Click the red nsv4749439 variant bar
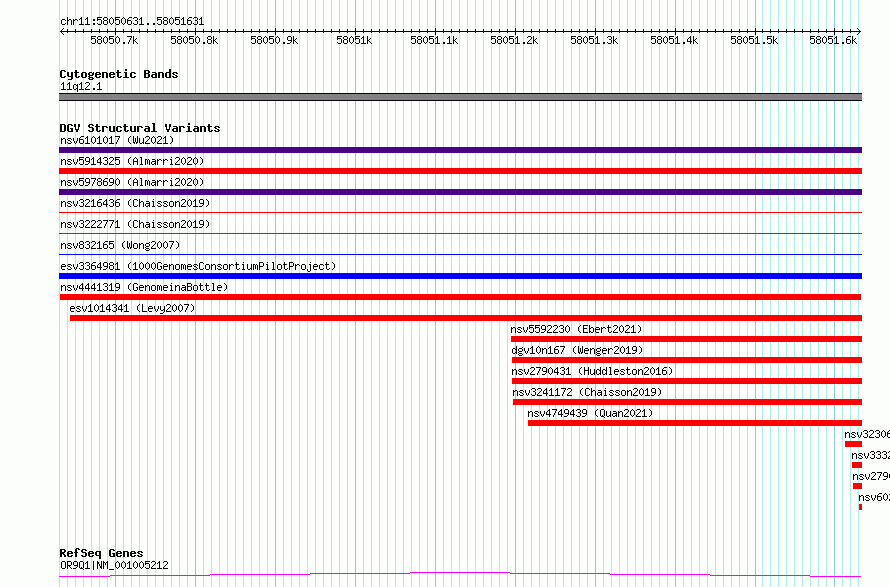 coord(695,423)
